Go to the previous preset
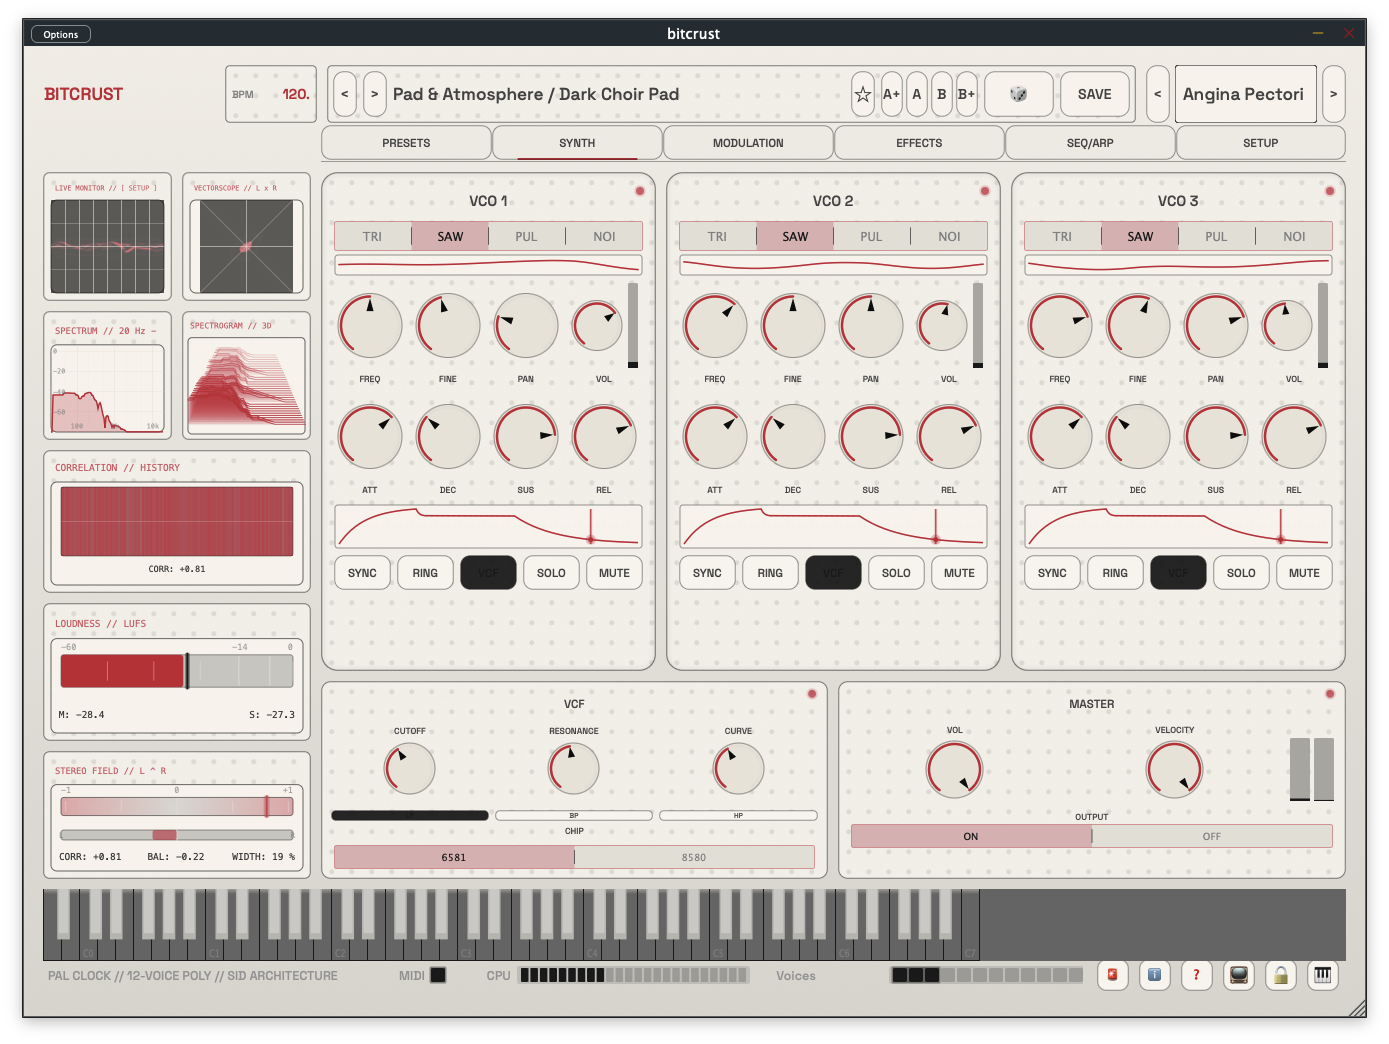 (x=345, y=94)
